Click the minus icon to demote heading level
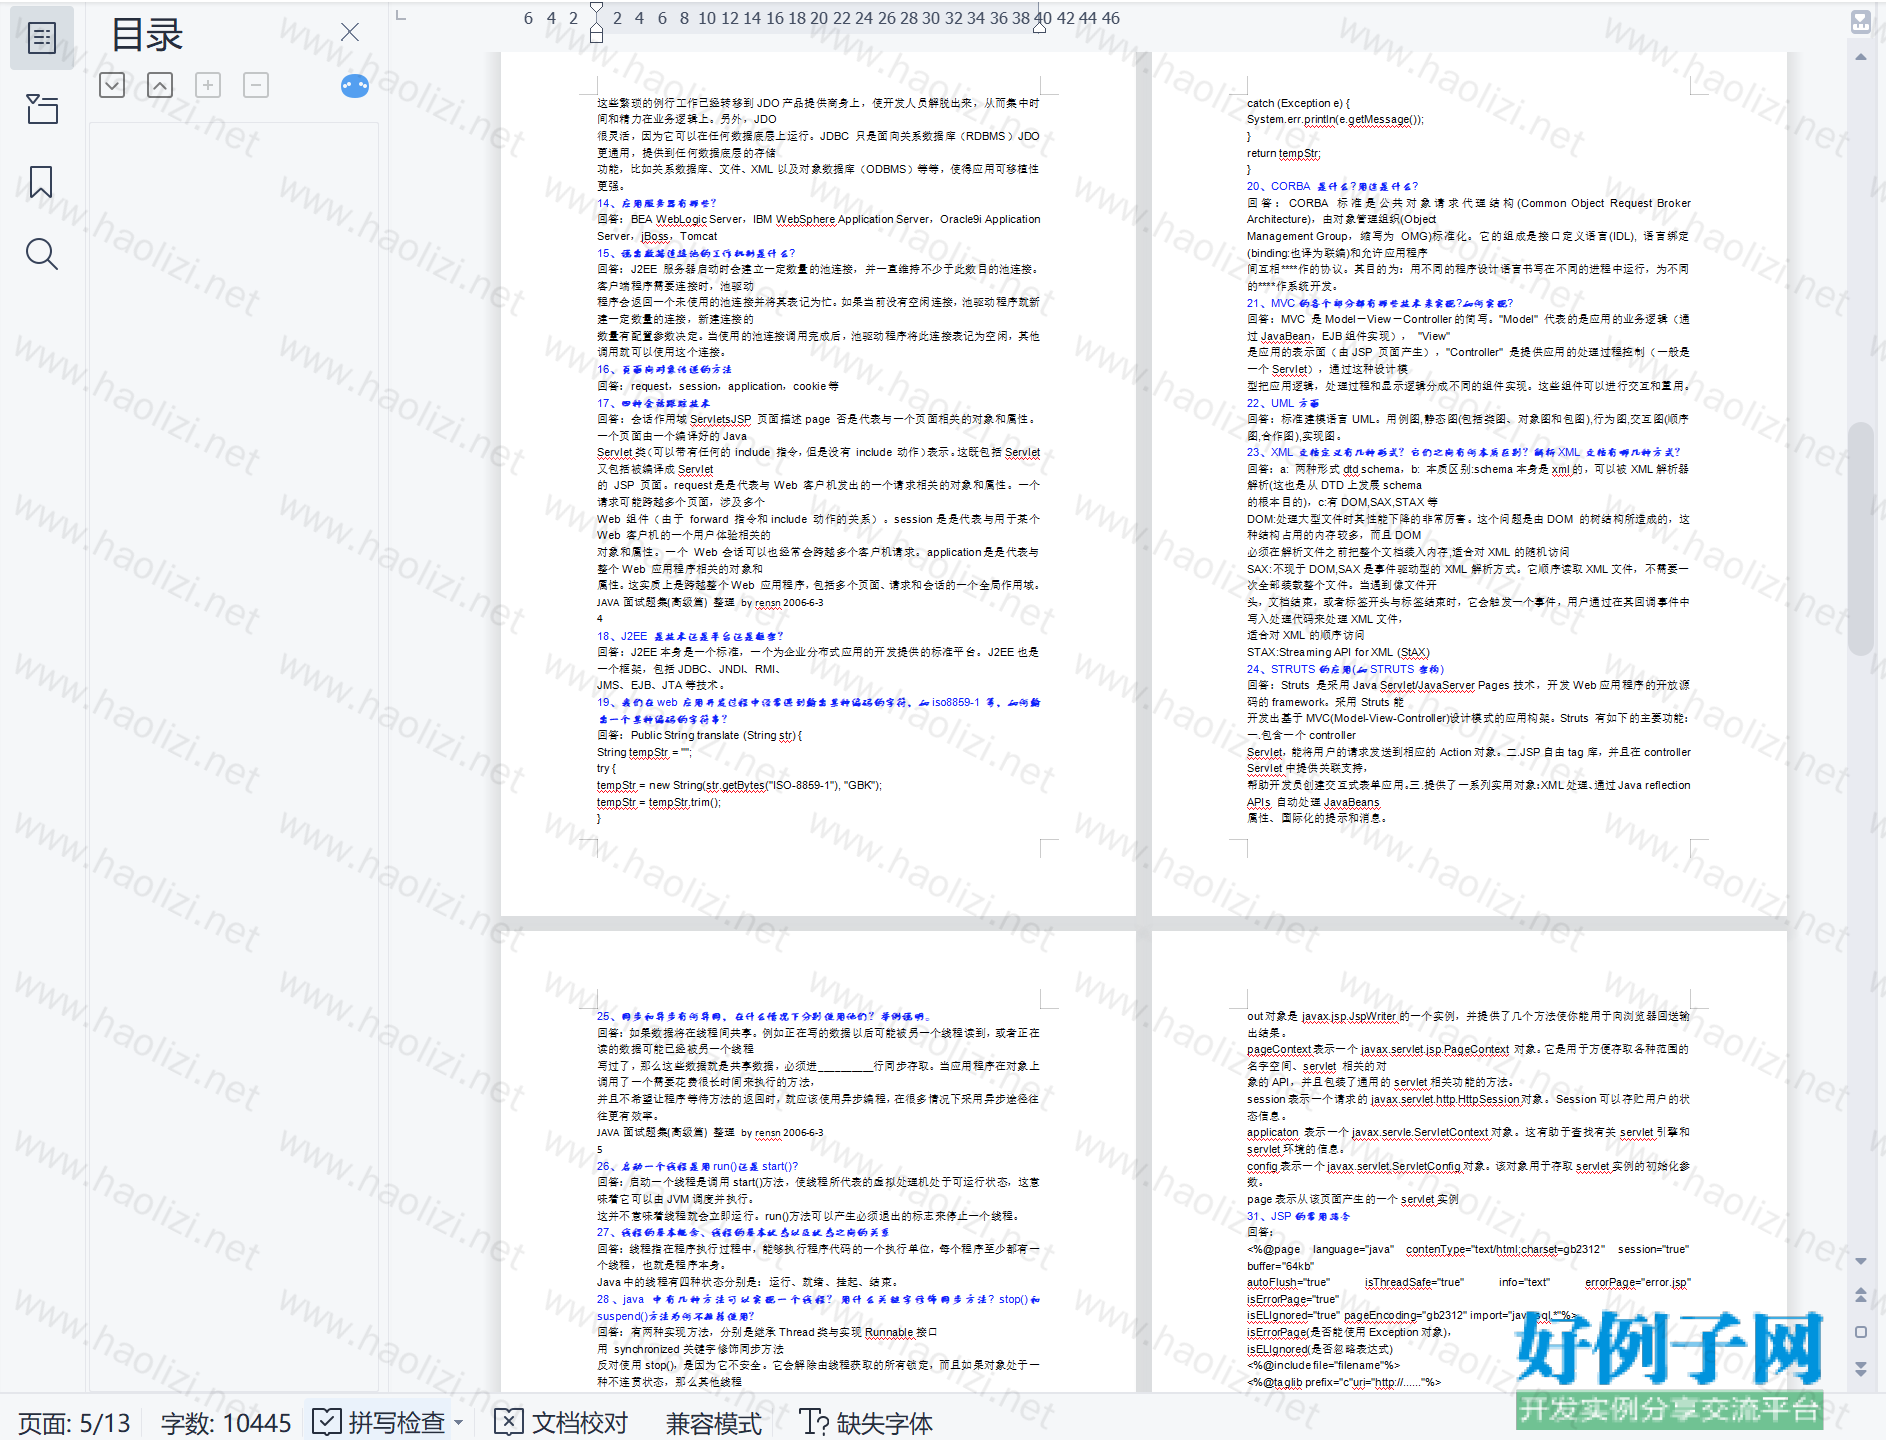This screenshot has height=1440, width=1886. click(x=256, y=86)
